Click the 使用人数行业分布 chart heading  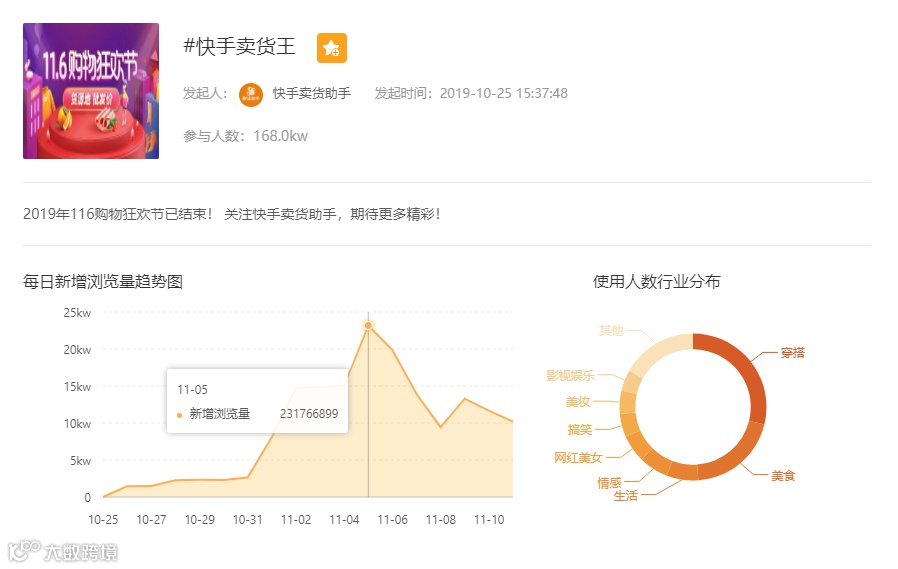[656, 282]
